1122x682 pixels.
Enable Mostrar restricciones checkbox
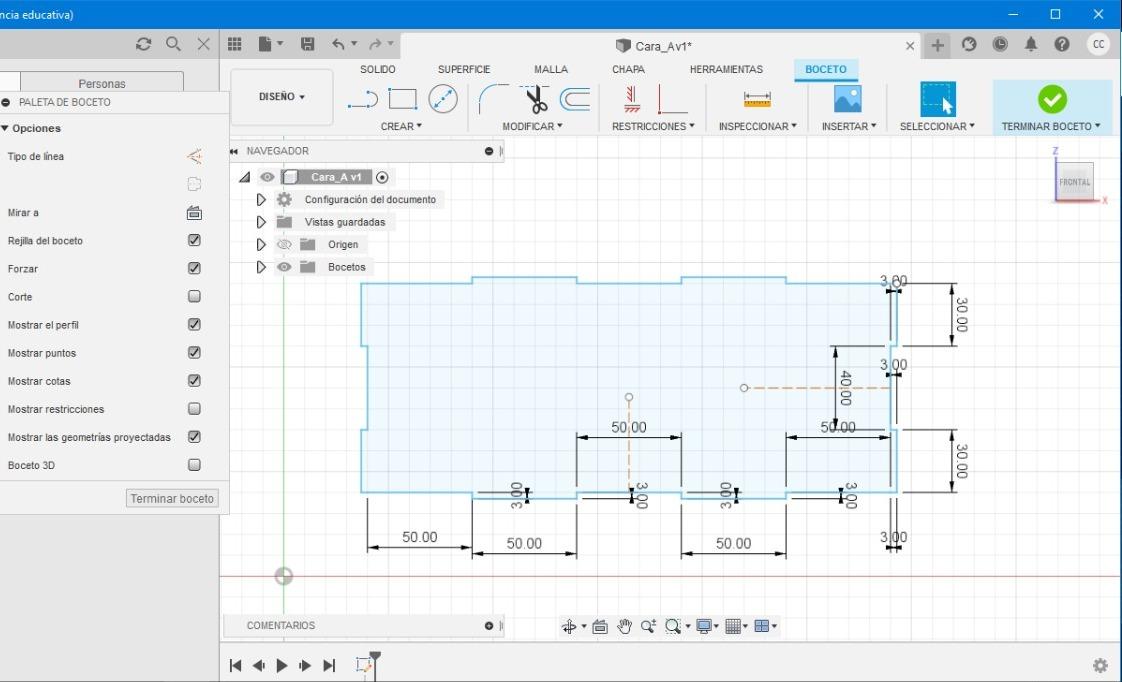[x=194, y=409]
